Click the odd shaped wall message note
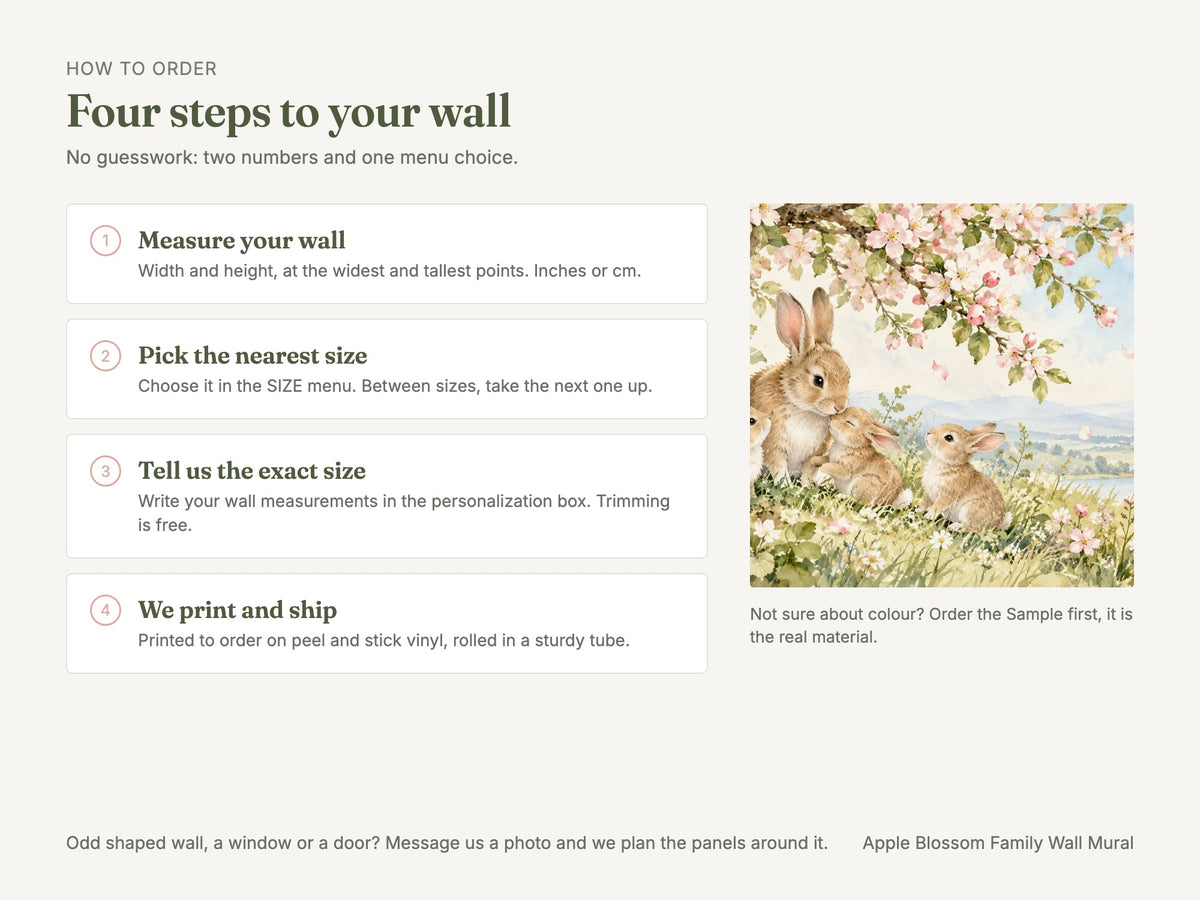This screenshot has height=900, width=1200. pos(447,843)
